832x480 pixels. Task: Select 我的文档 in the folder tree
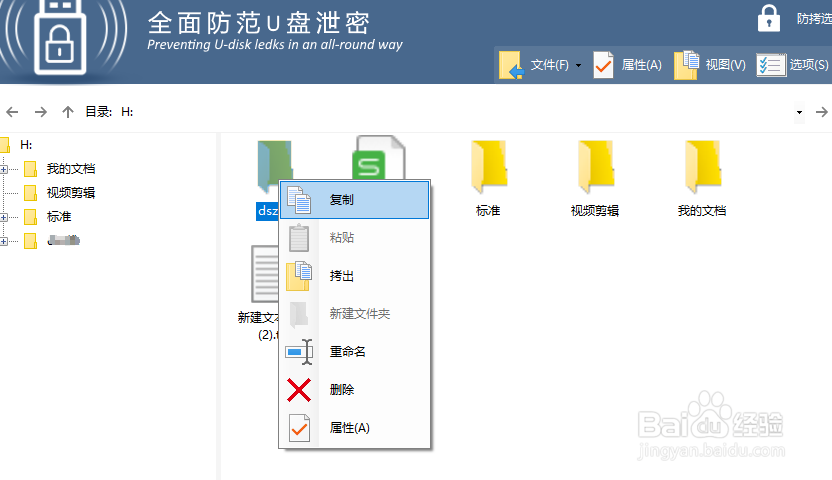pyautogui.click(x=71, y=169)
